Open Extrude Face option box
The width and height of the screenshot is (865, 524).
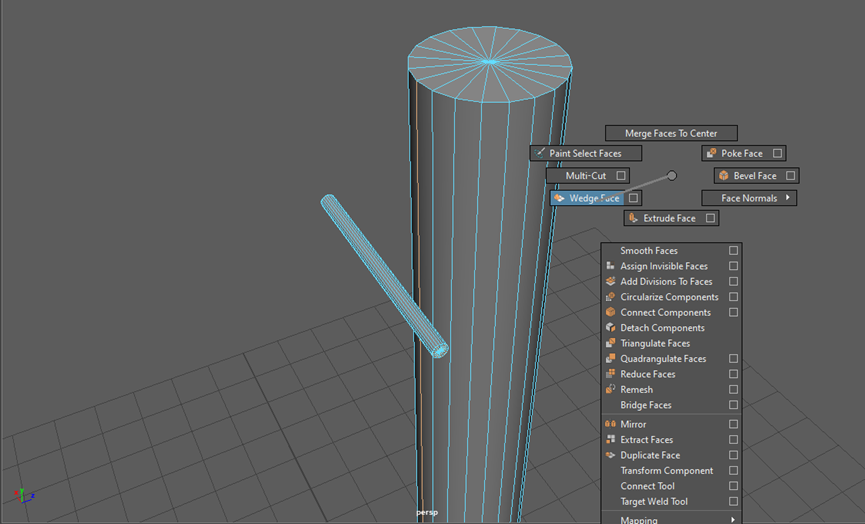click(711, 218)
